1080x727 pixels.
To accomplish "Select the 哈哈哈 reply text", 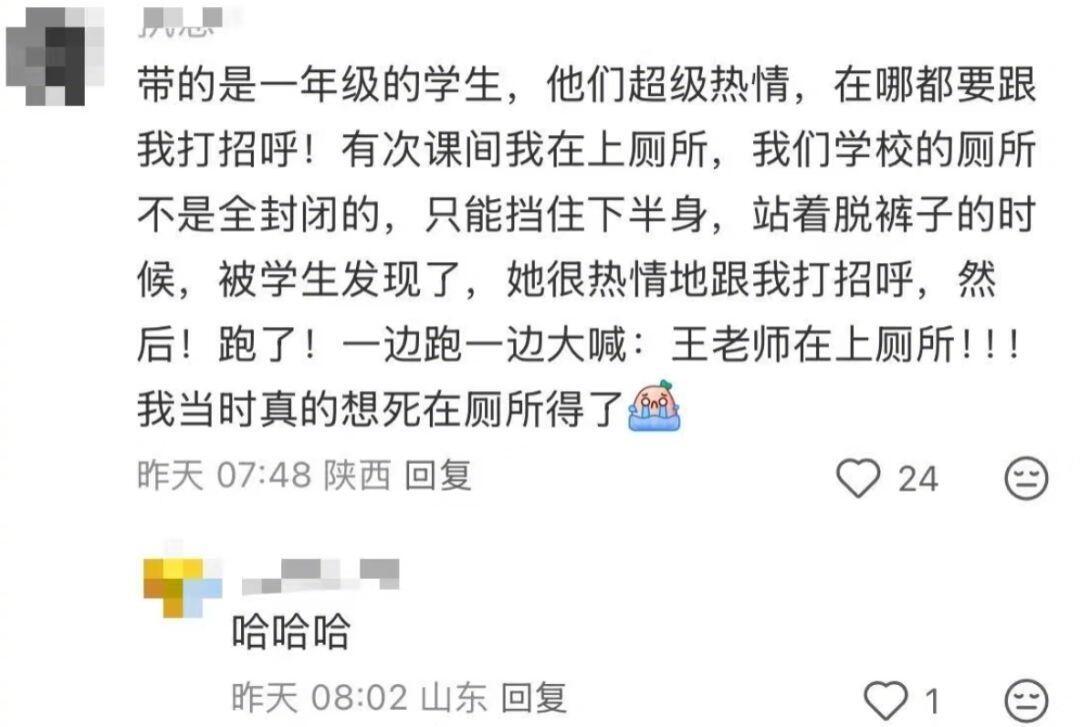I will (x=291, y=631).
